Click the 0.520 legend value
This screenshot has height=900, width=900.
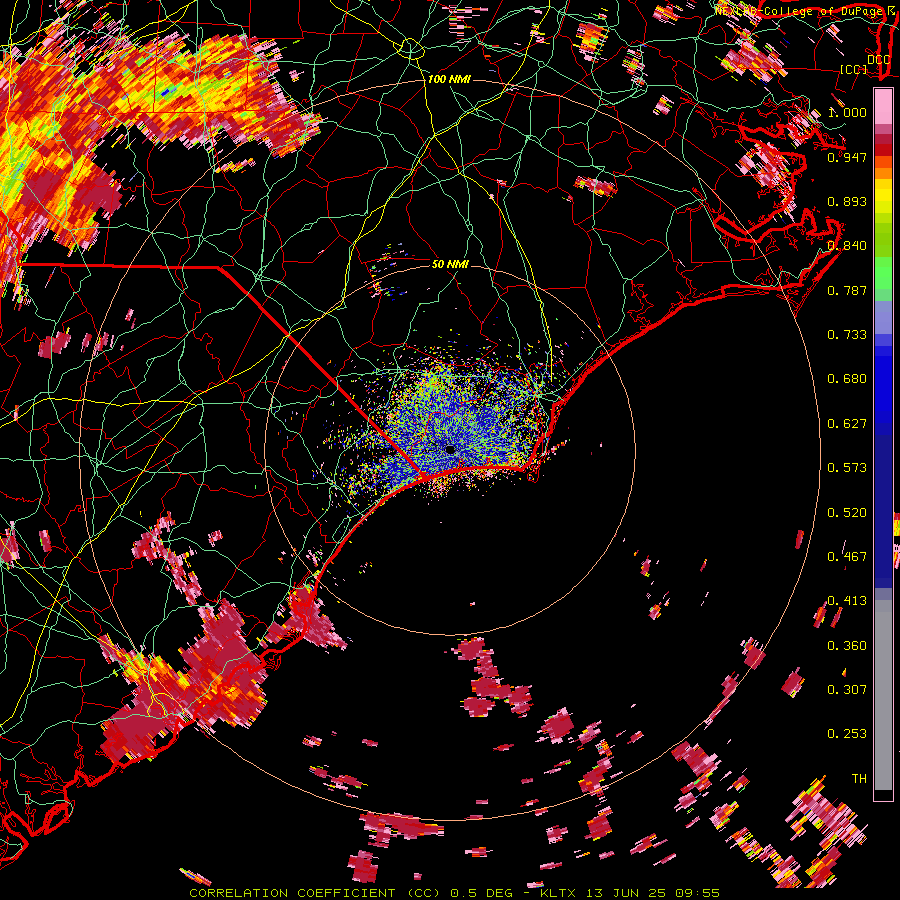click(847, 513)
